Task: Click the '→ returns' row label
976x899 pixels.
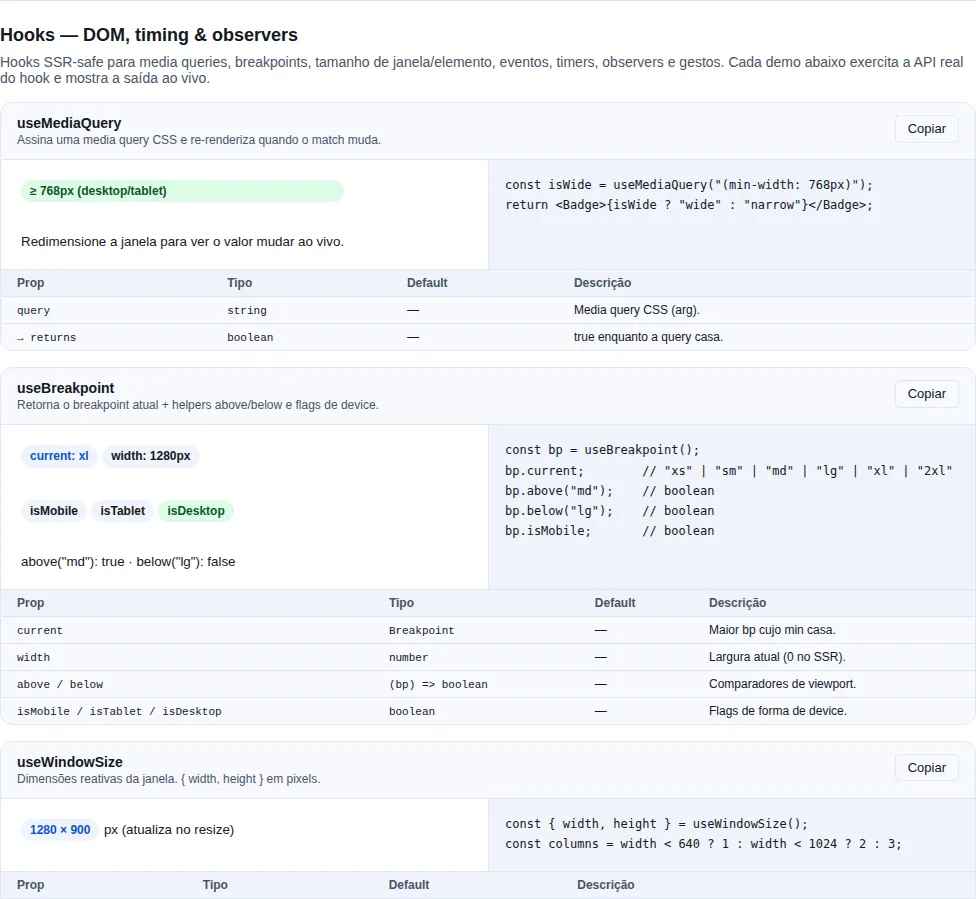Action: [x=47, y=337]
